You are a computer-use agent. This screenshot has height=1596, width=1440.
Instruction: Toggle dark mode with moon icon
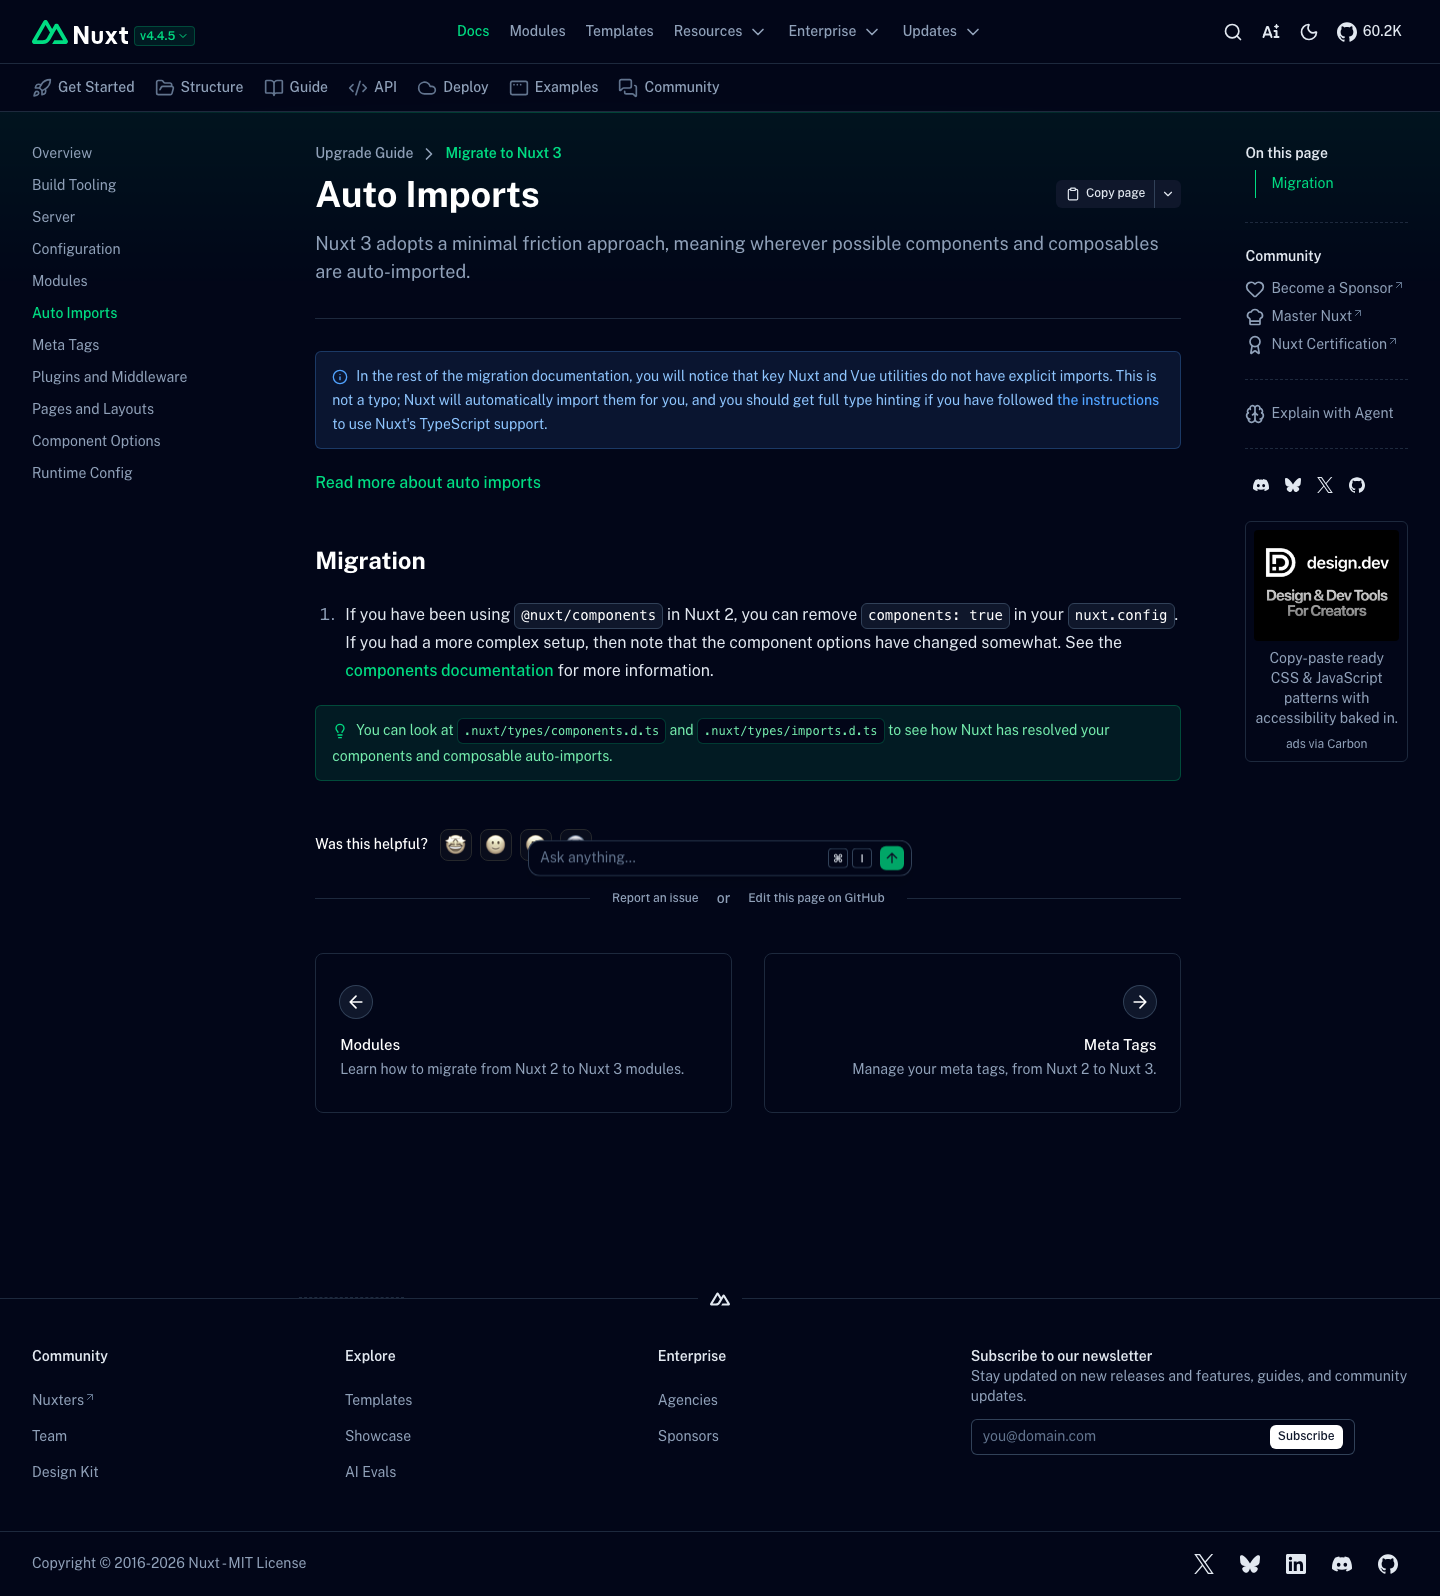[1309, 32]
